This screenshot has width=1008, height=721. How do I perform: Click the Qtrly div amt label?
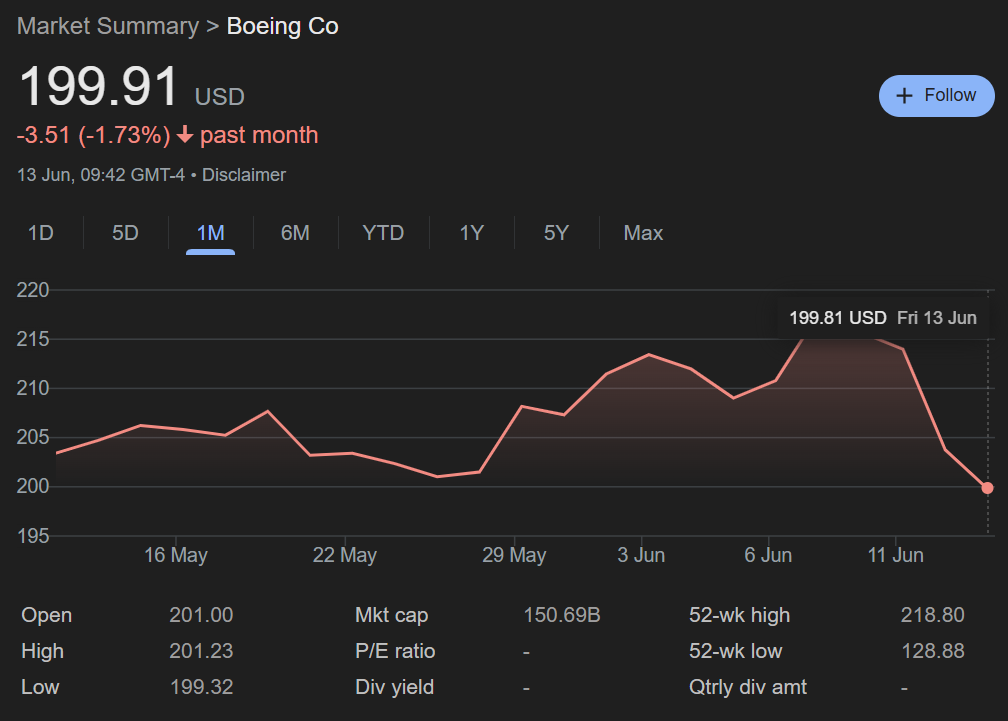(x=748, y=687)
